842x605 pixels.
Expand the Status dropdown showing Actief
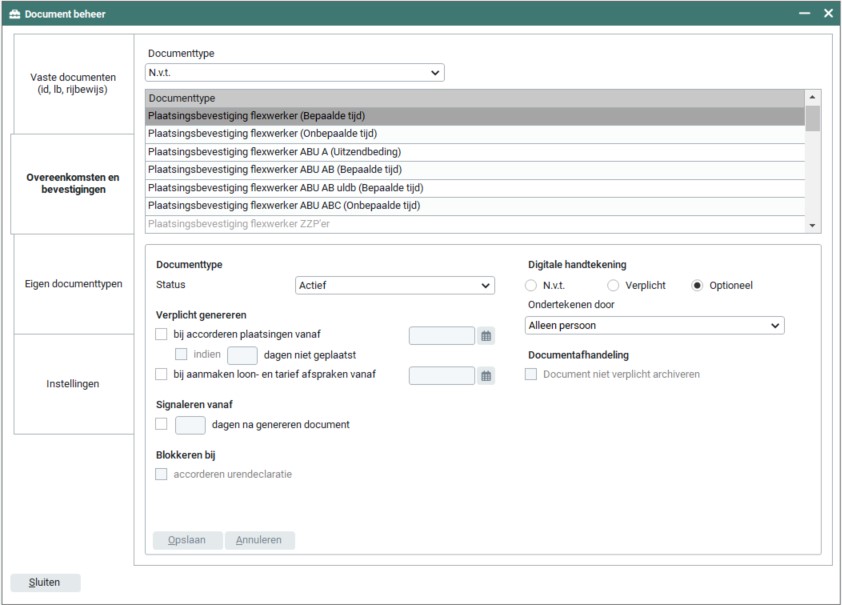[395, 286]
